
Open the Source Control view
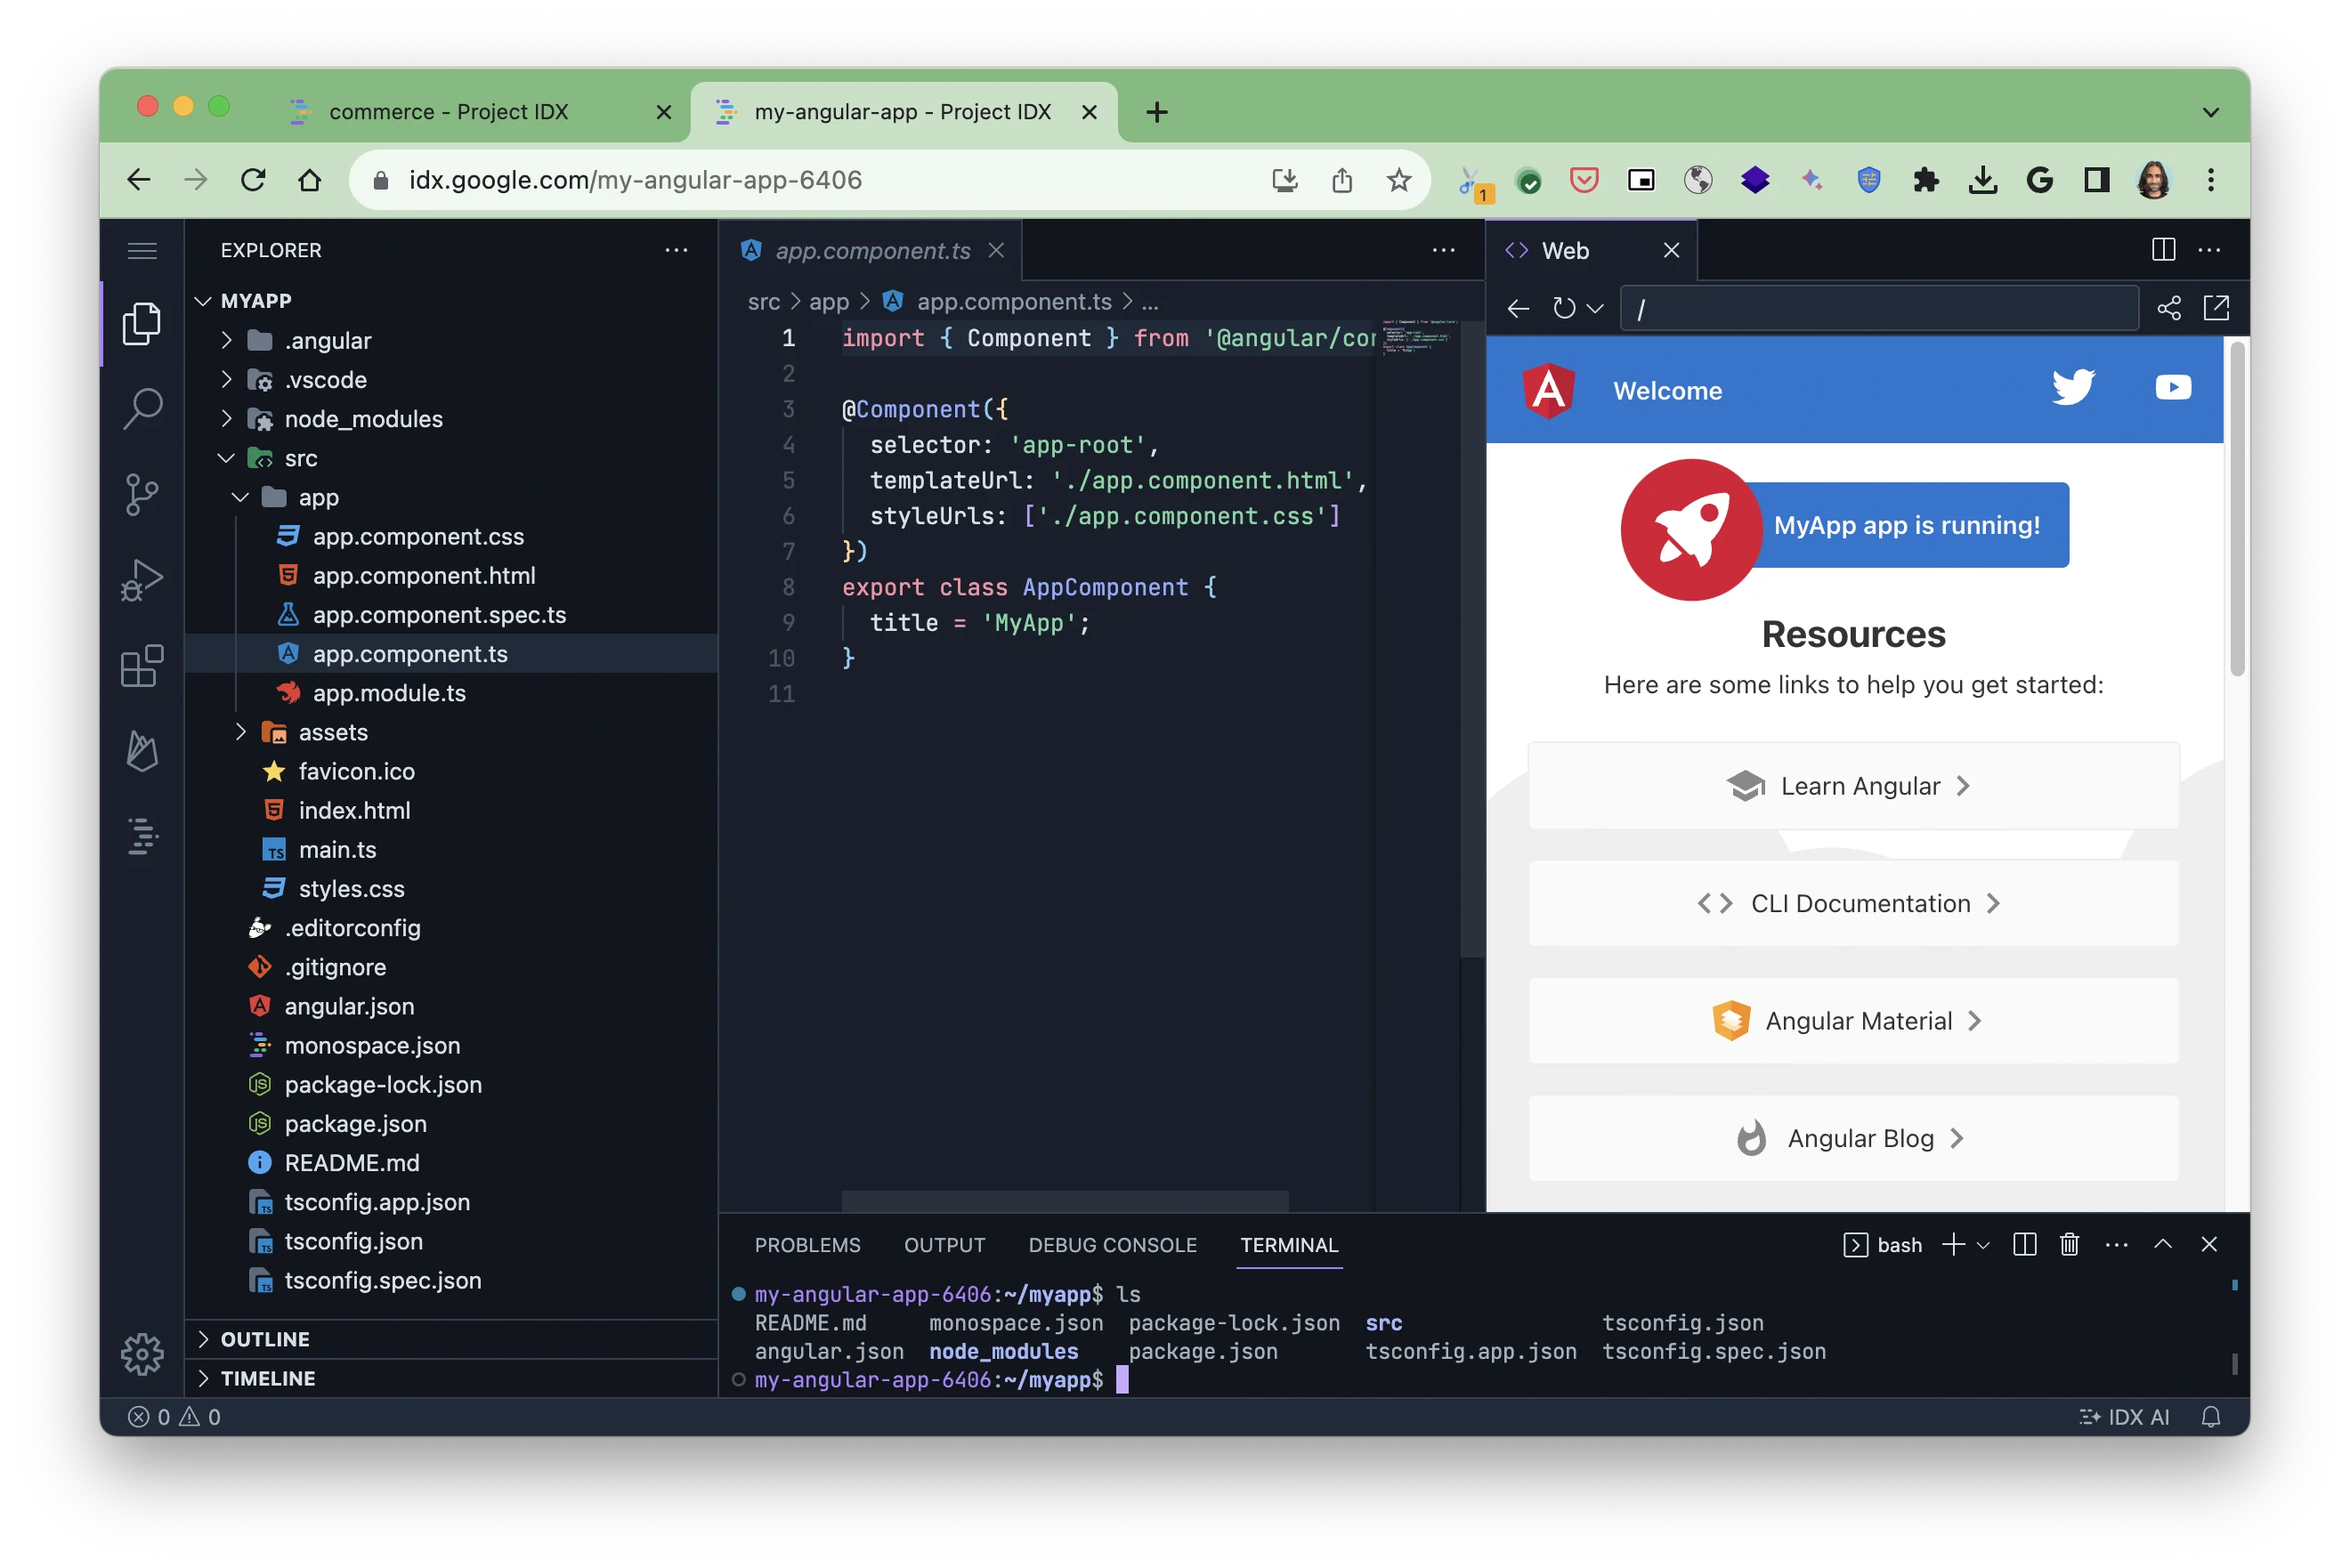click(143, 494)
